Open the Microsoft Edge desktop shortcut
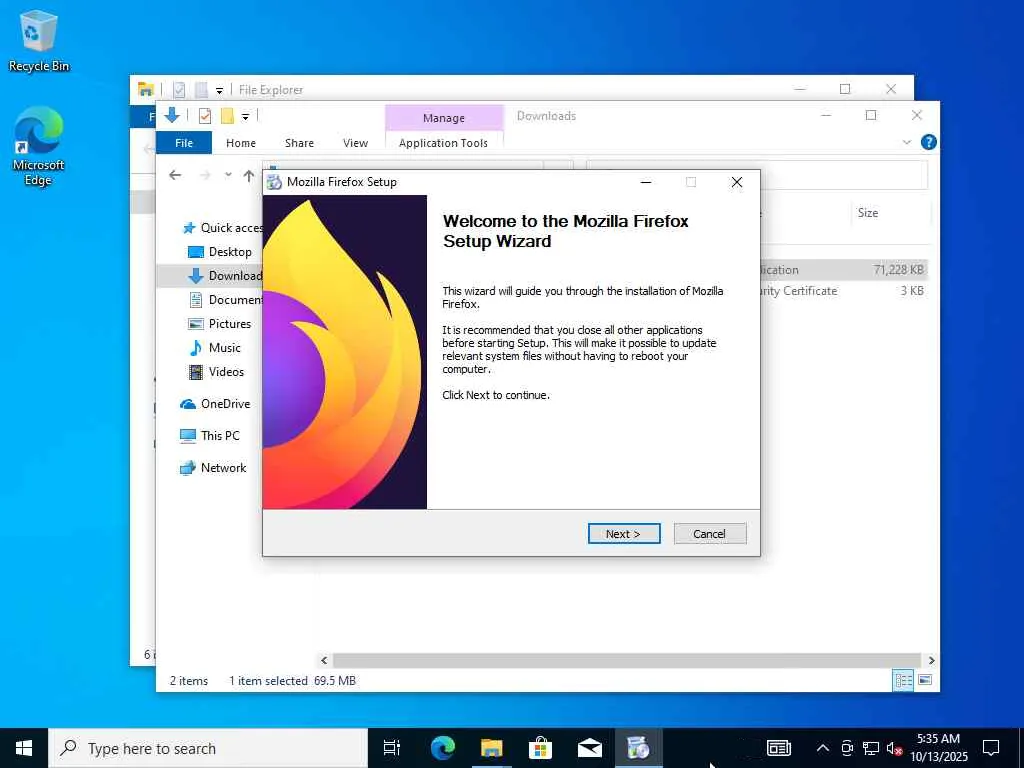This screenshot has width=1024, height=768. 39,147
